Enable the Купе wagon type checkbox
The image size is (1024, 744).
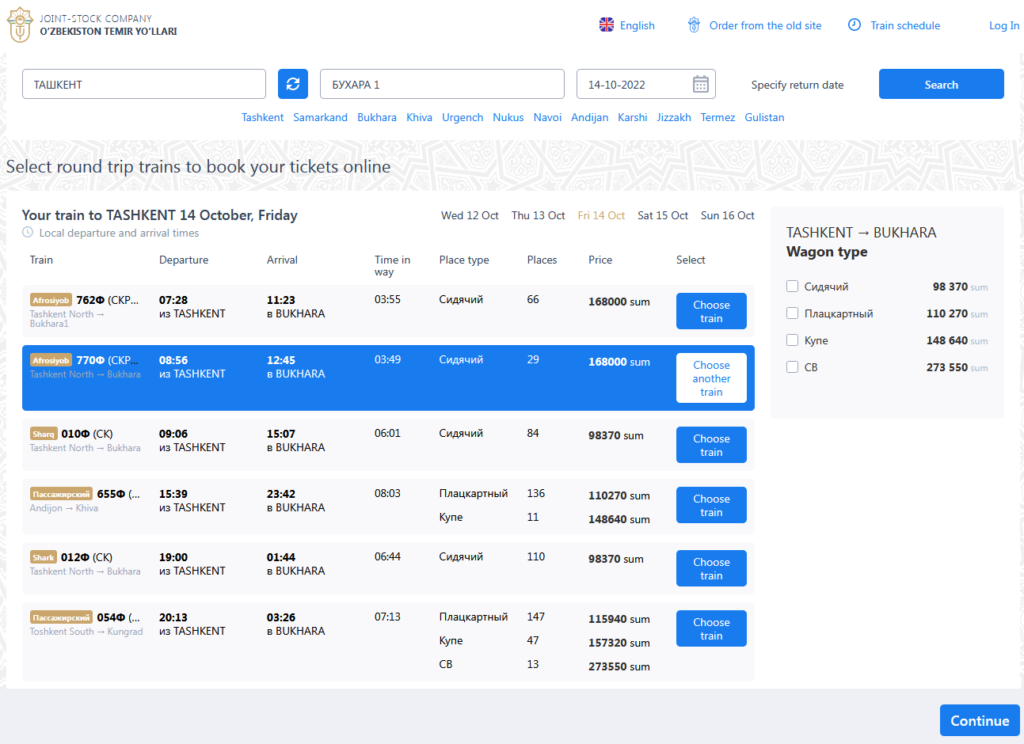tap(791, 340)
